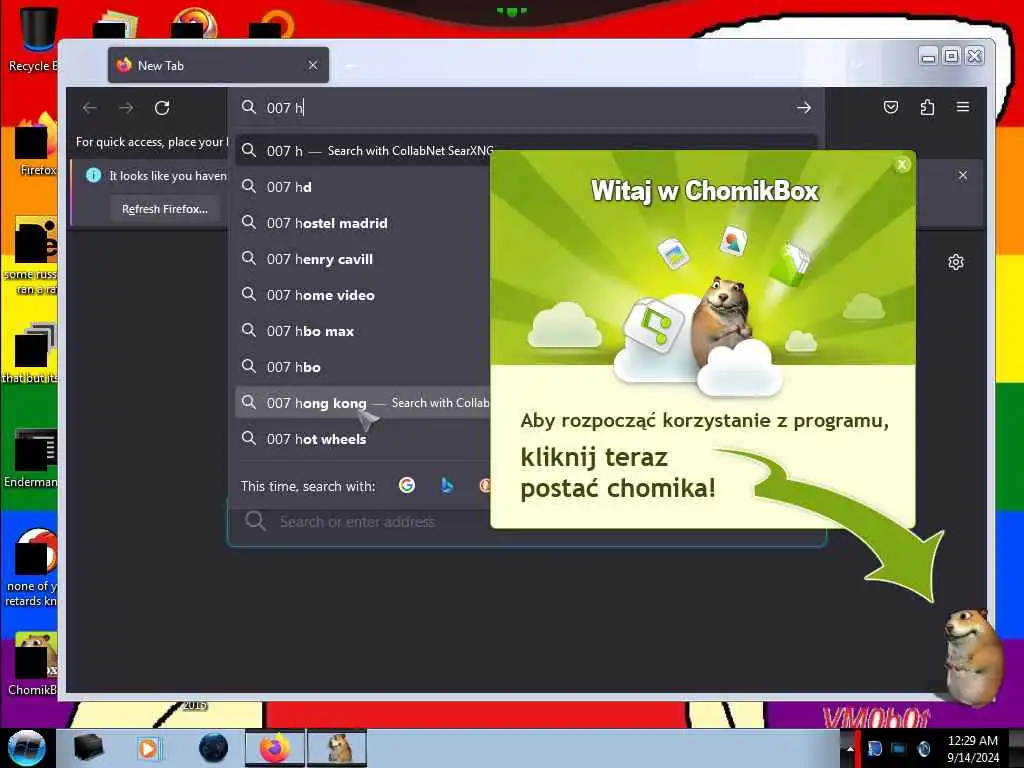The width and height of the screenshot is (1024, 768).
Task: Click the black folder taskbar icon
Action: 89,748
